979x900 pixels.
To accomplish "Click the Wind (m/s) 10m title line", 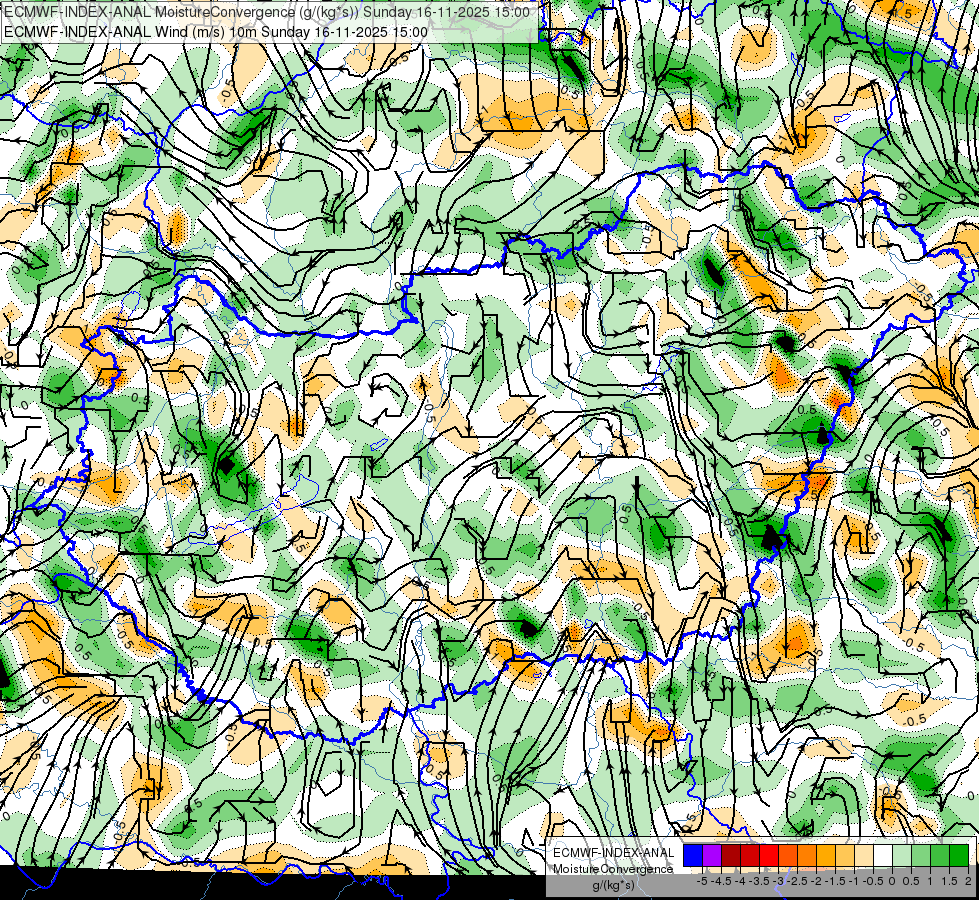I will 215,32.
